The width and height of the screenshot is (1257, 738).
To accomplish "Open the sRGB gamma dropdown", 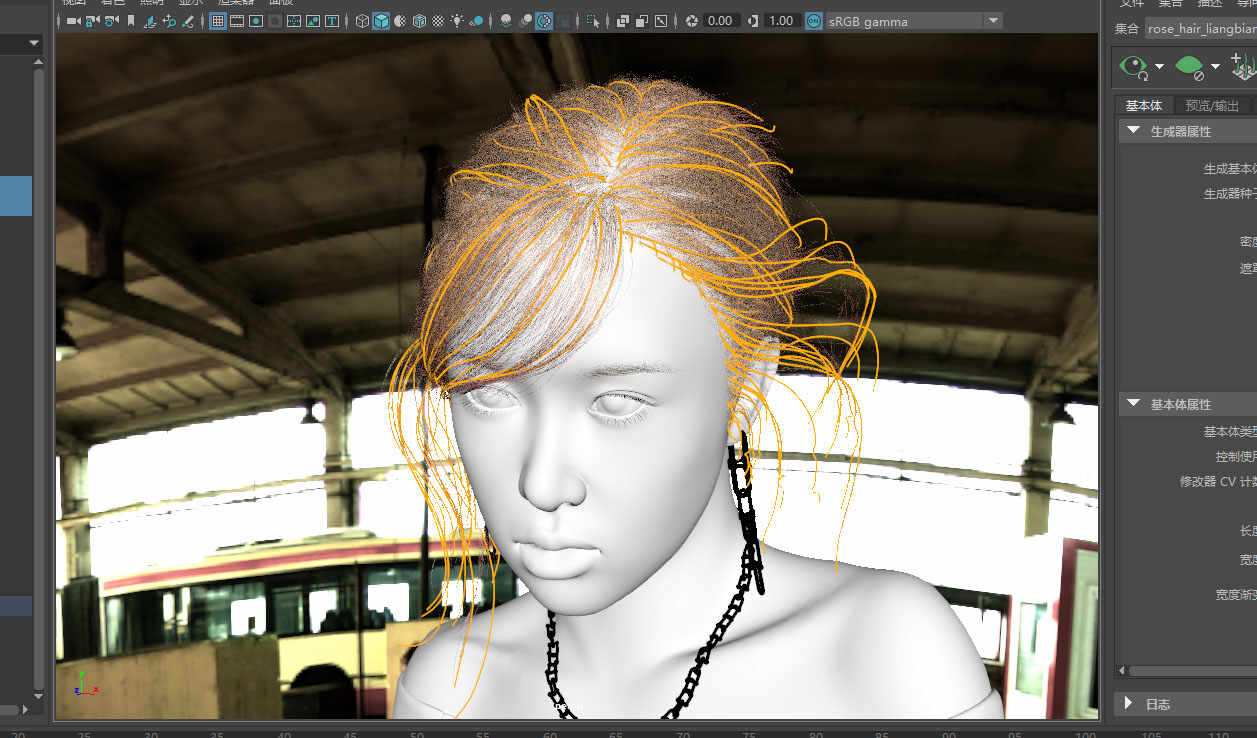I will (x=992, y=21).
